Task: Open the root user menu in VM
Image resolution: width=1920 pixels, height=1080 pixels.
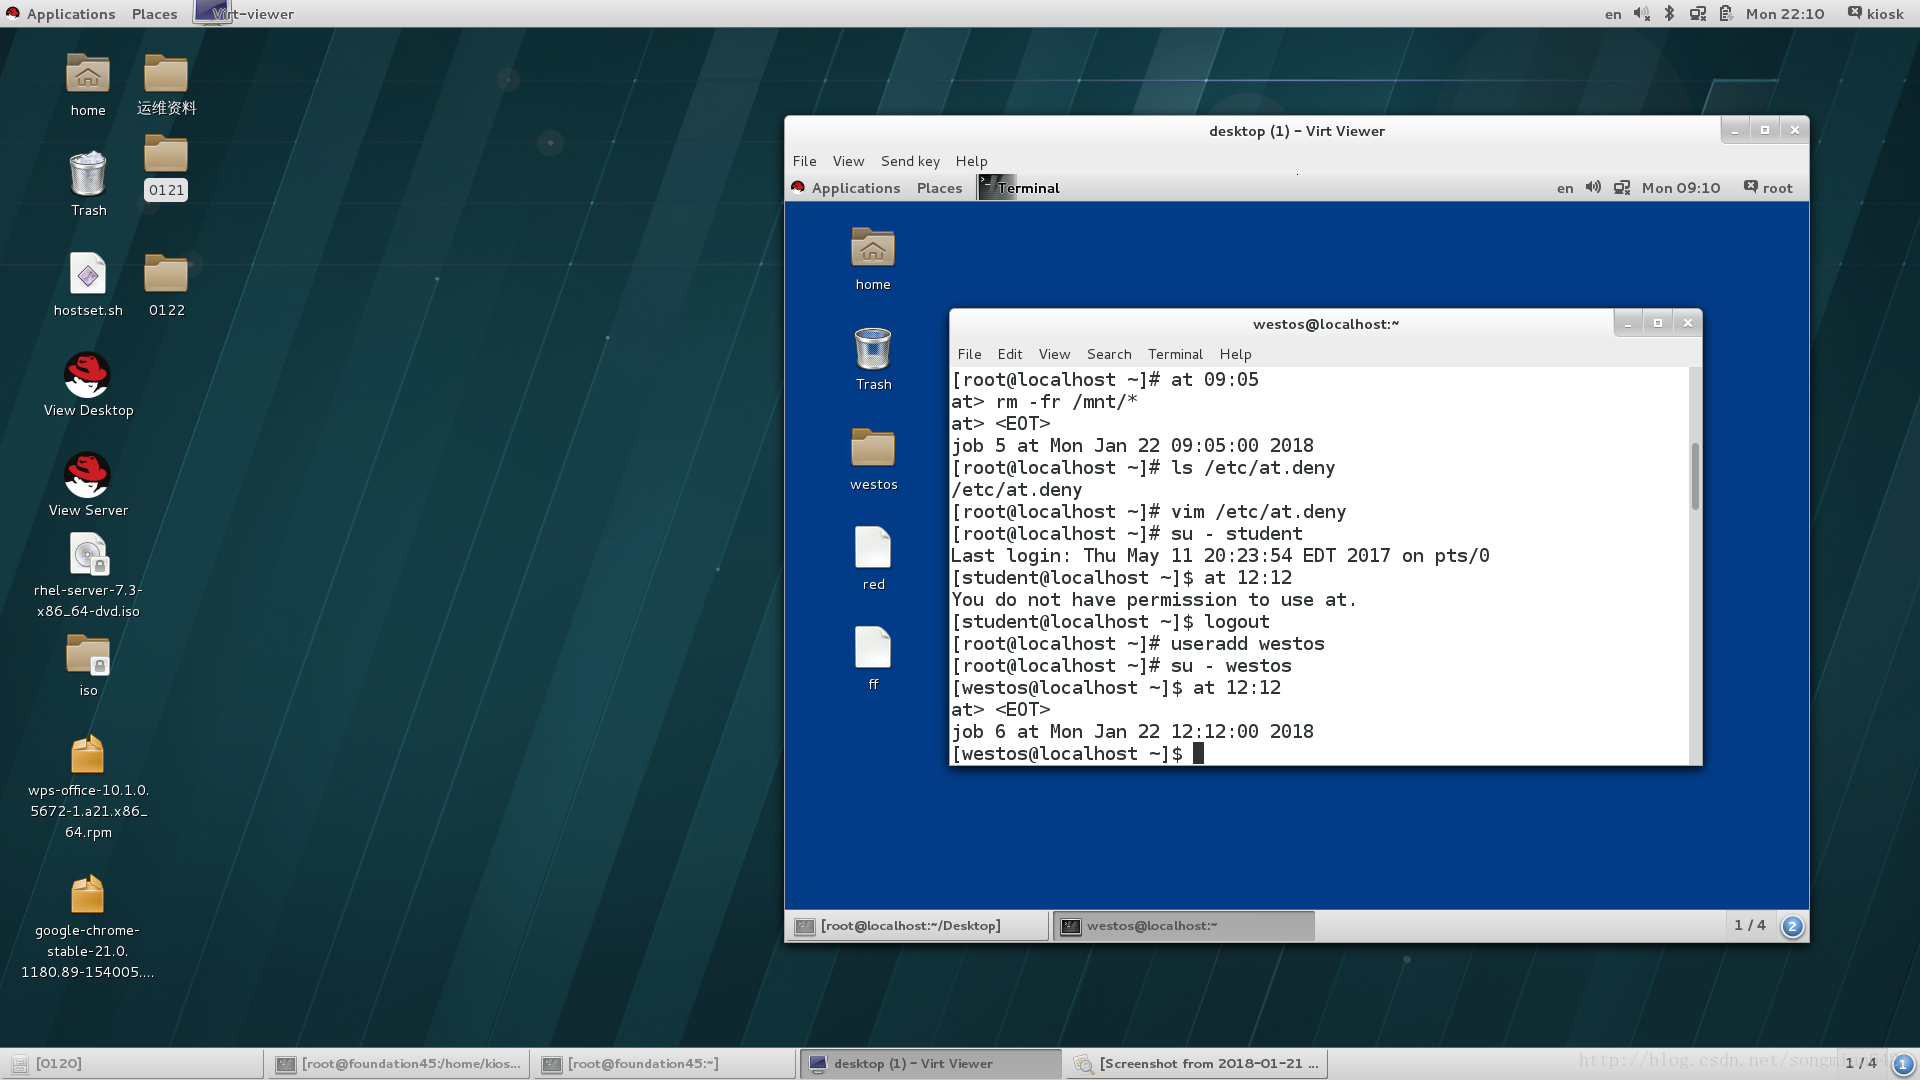Action: [1768, 188]
